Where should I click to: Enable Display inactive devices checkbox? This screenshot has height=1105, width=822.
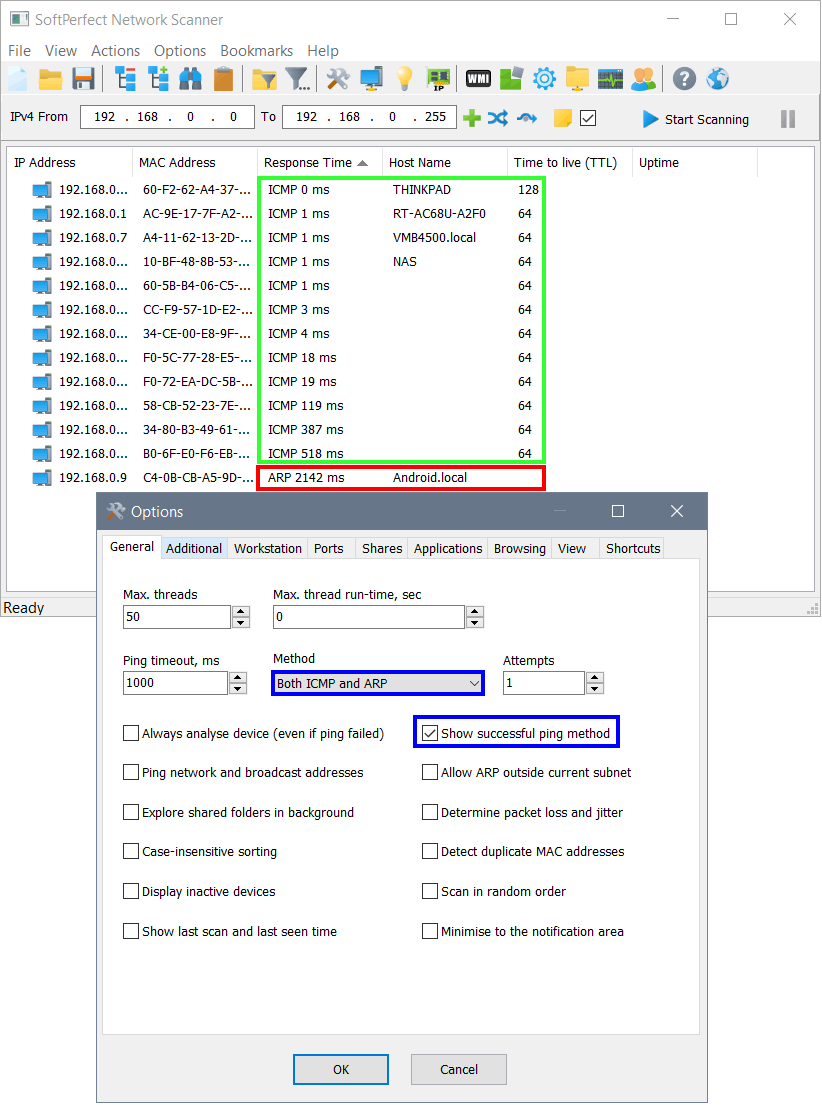click(130, 891)
